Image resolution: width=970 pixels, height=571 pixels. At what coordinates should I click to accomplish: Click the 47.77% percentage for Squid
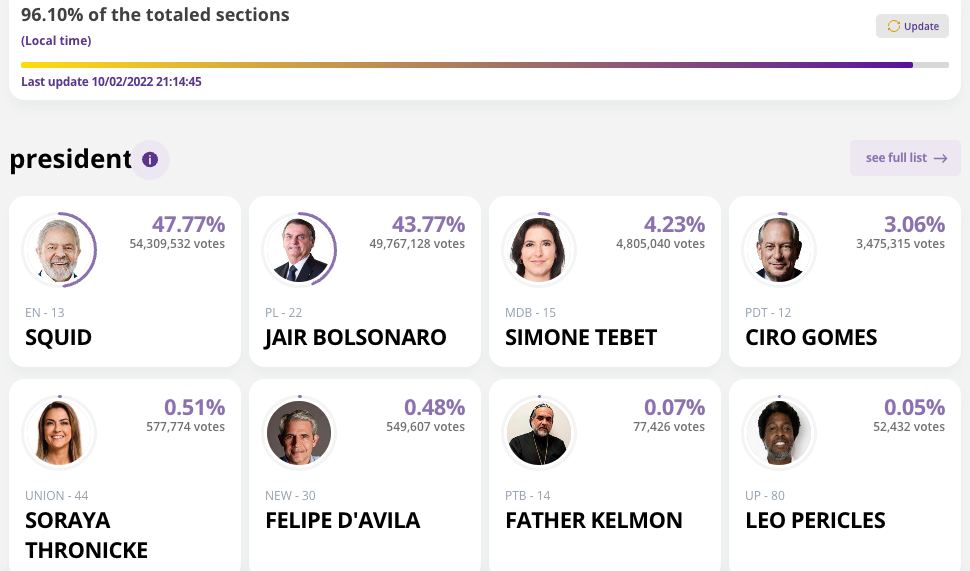(188, 224)
